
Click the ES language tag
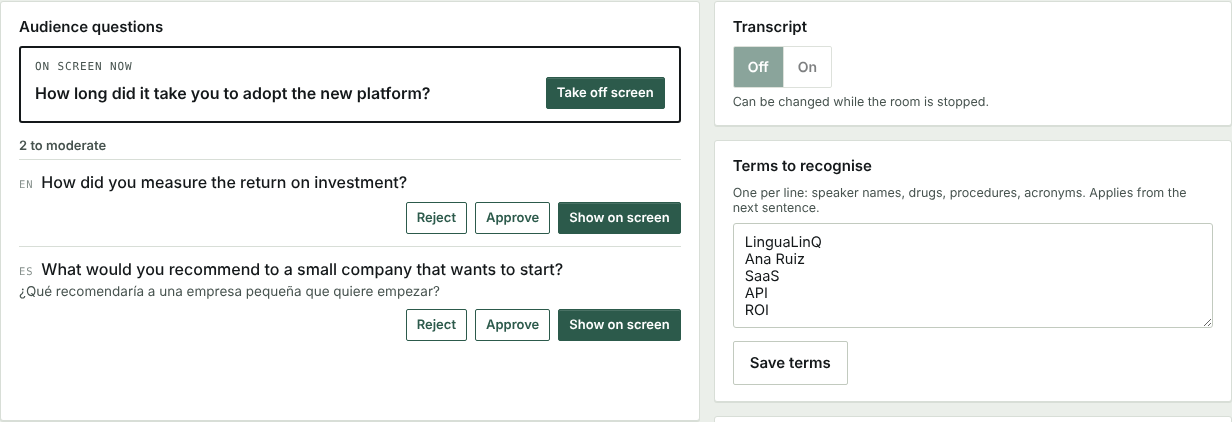(x=26, y=271)
